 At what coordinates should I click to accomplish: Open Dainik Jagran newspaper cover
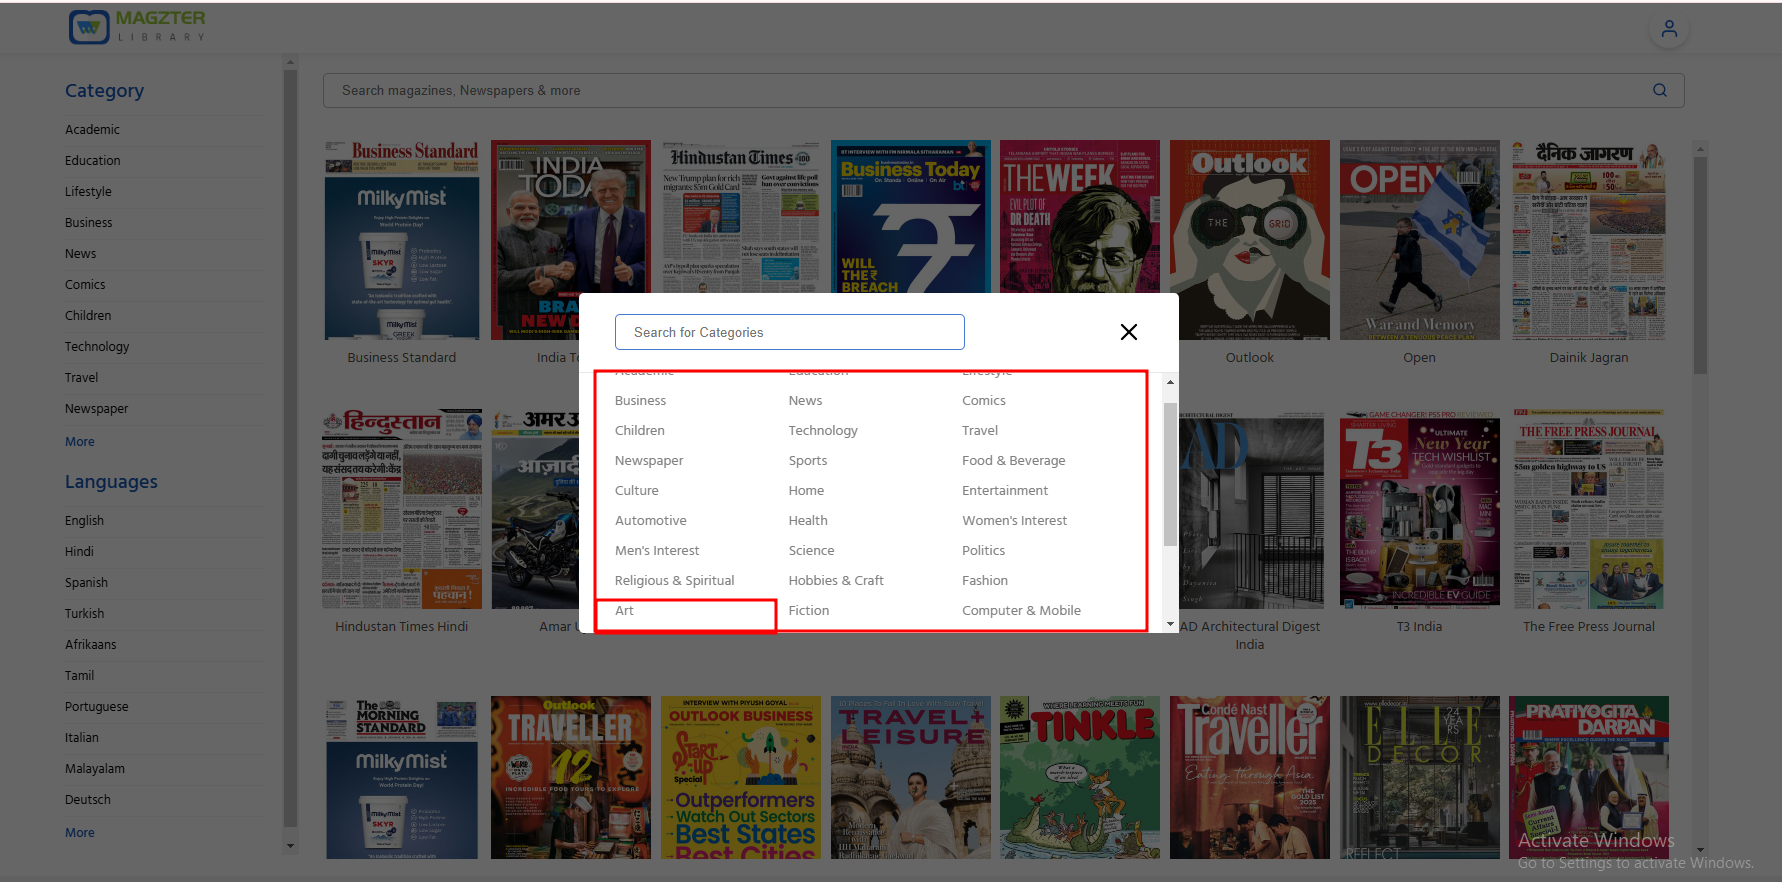(x=1588, y=240)
